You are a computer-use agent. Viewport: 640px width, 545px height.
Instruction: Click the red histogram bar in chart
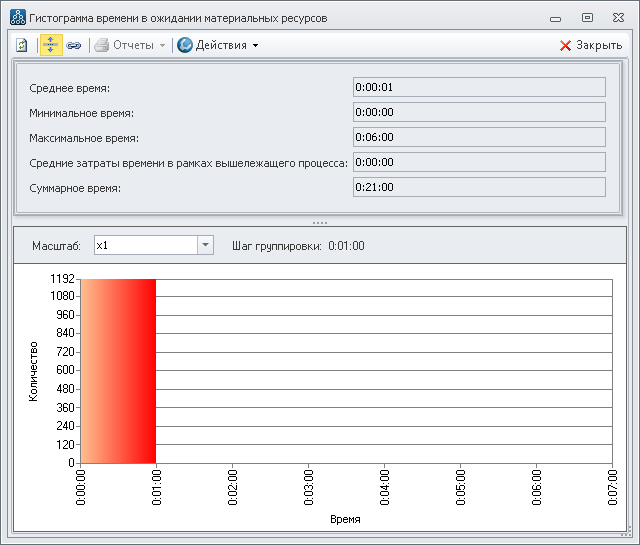click(x=118, y=370)
